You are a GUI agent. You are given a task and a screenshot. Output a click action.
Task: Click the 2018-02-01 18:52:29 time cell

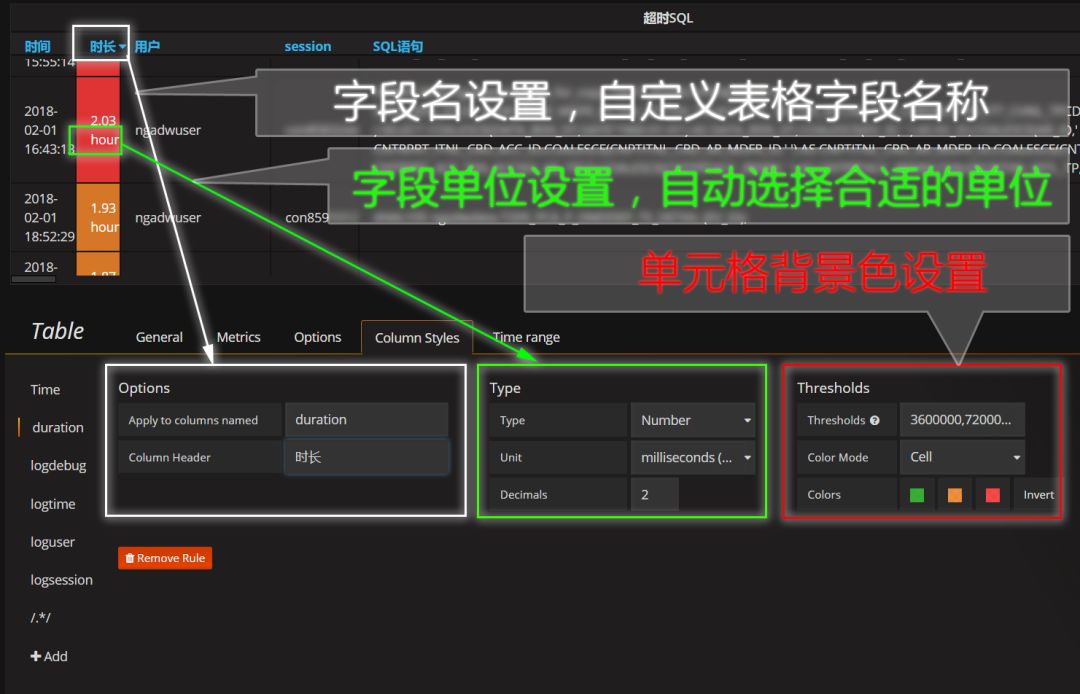point(48,218)
